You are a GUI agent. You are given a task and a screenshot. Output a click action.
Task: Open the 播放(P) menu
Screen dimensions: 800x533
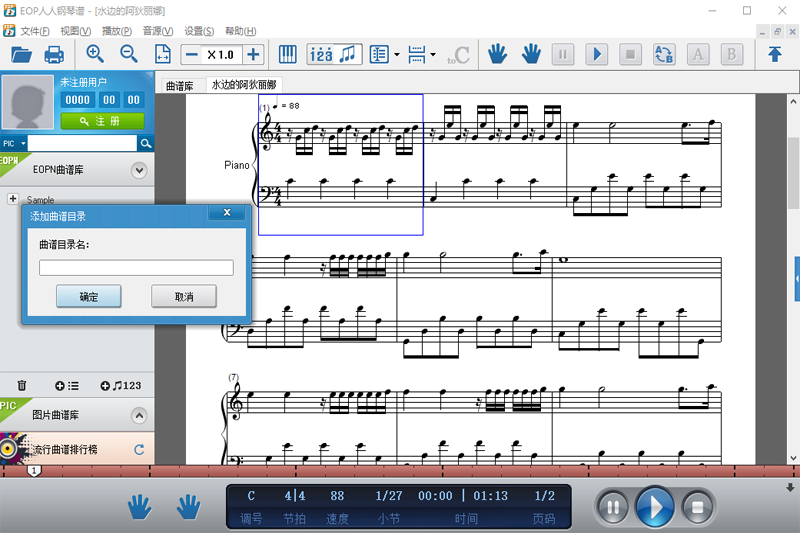[117, 31]
